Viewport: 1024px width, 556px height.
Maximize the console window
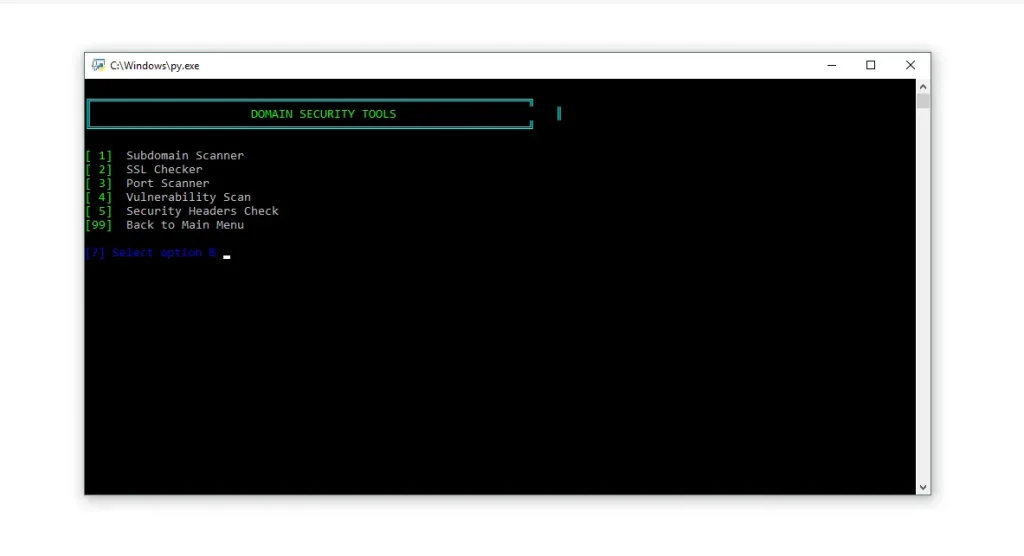pos(870,65)
